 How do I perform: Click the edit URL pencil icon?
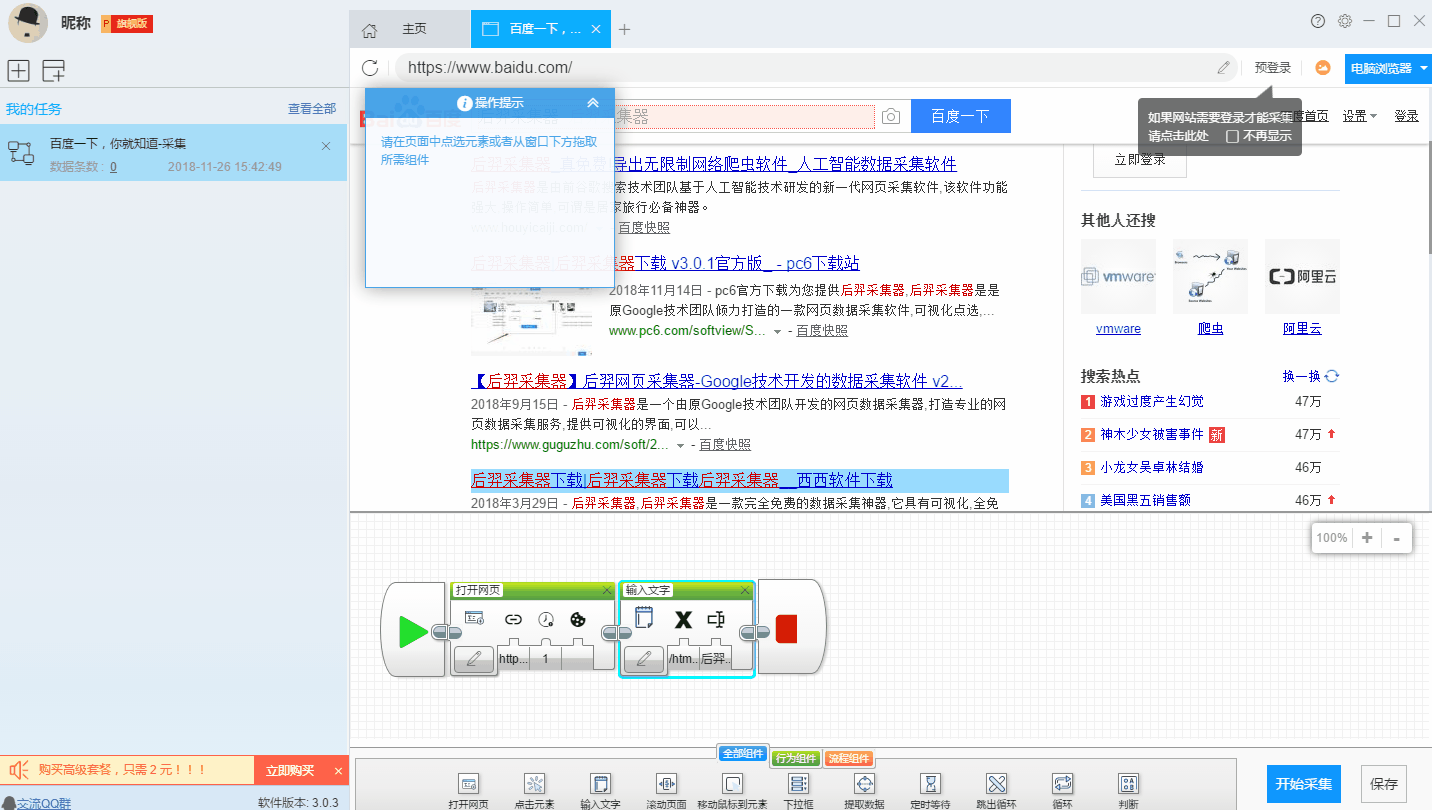click(x=1224, y=68)
